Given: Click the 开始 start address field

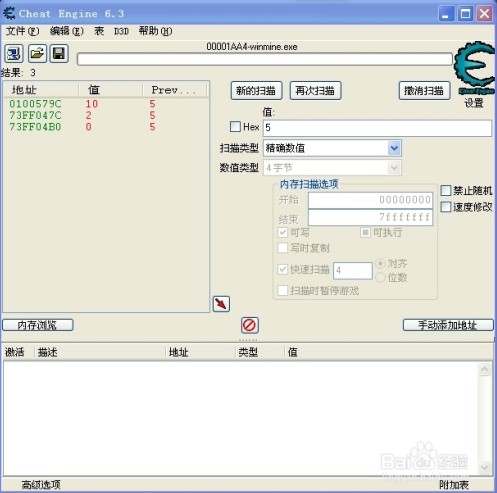Looking at the screenshot, I should point(370,200).
